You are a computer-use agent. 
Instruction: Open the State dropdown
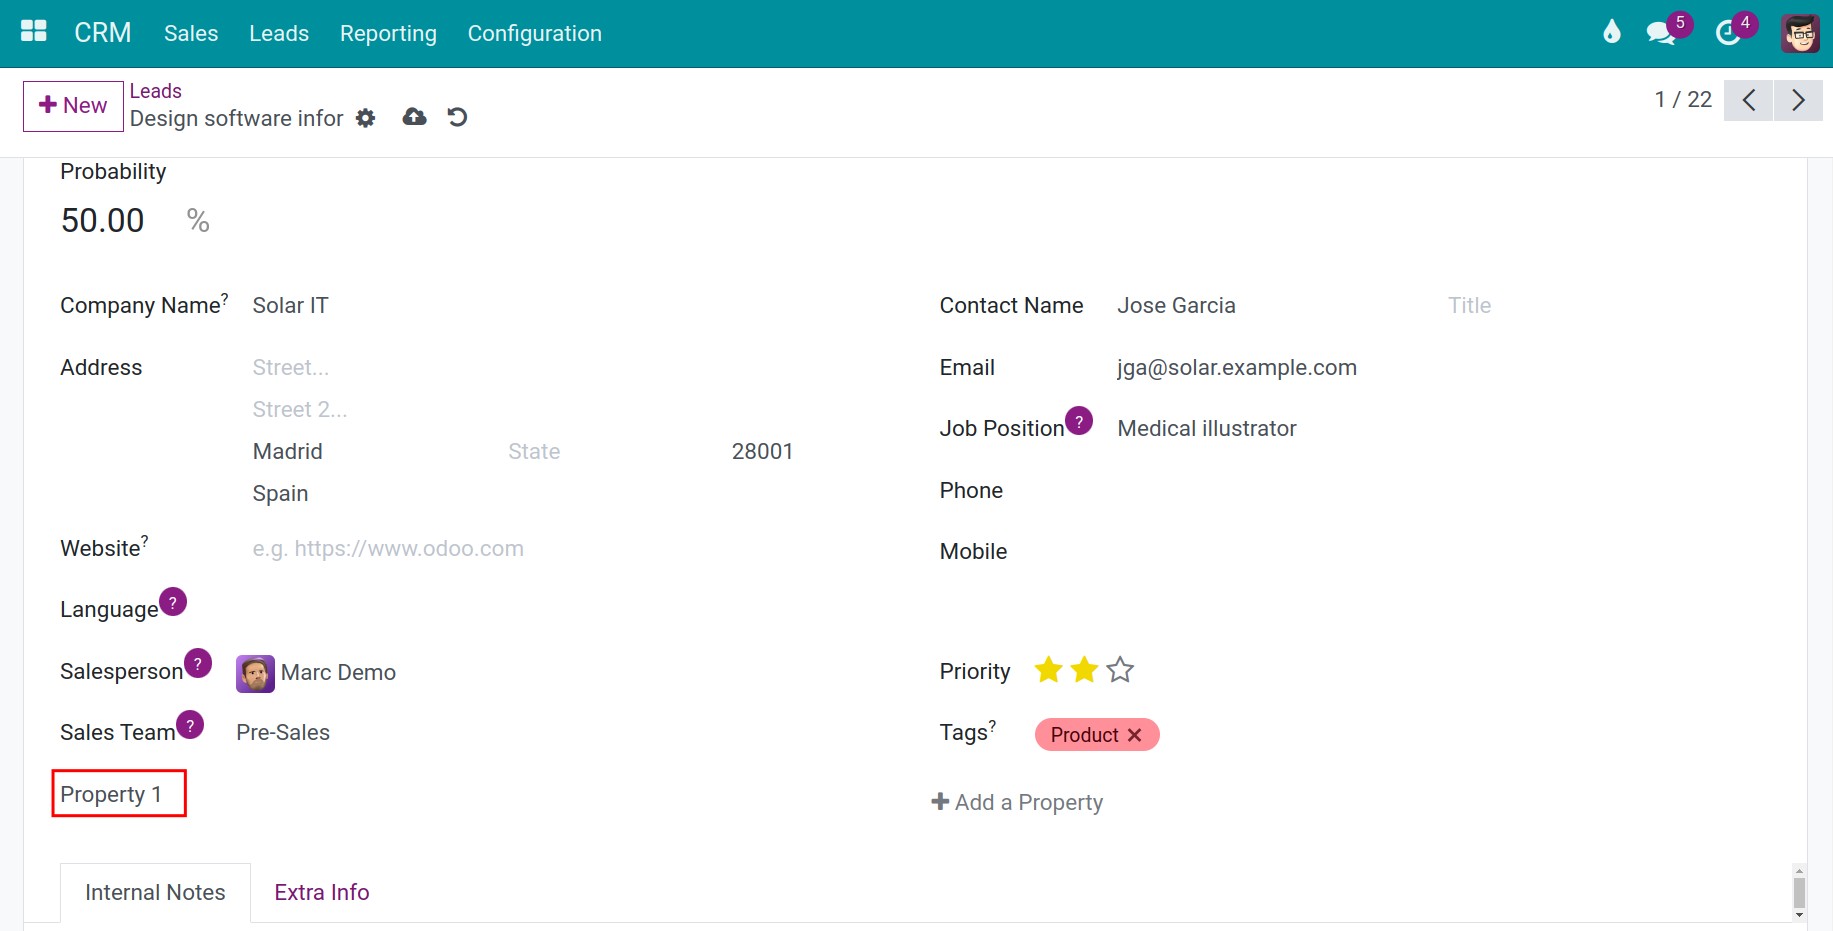[x=614, y=452]
